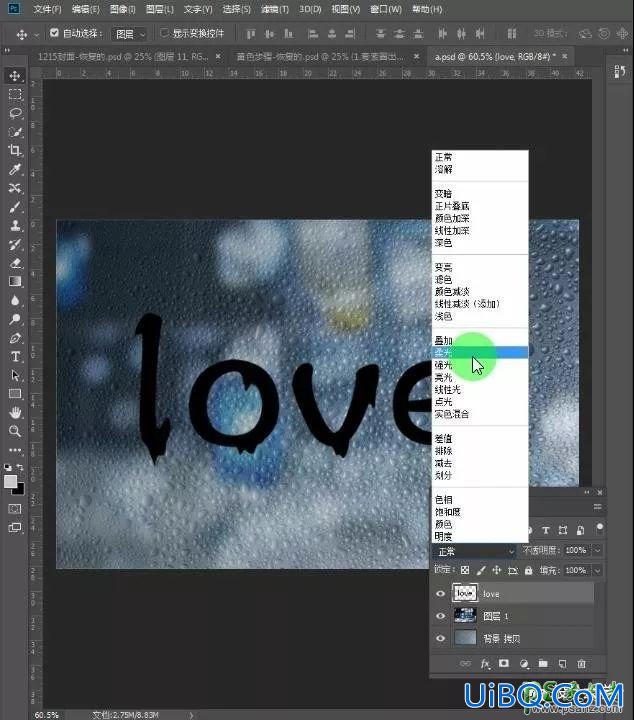Select the Eyedropper tool
The image size is (634, 720).
point(15,169)
